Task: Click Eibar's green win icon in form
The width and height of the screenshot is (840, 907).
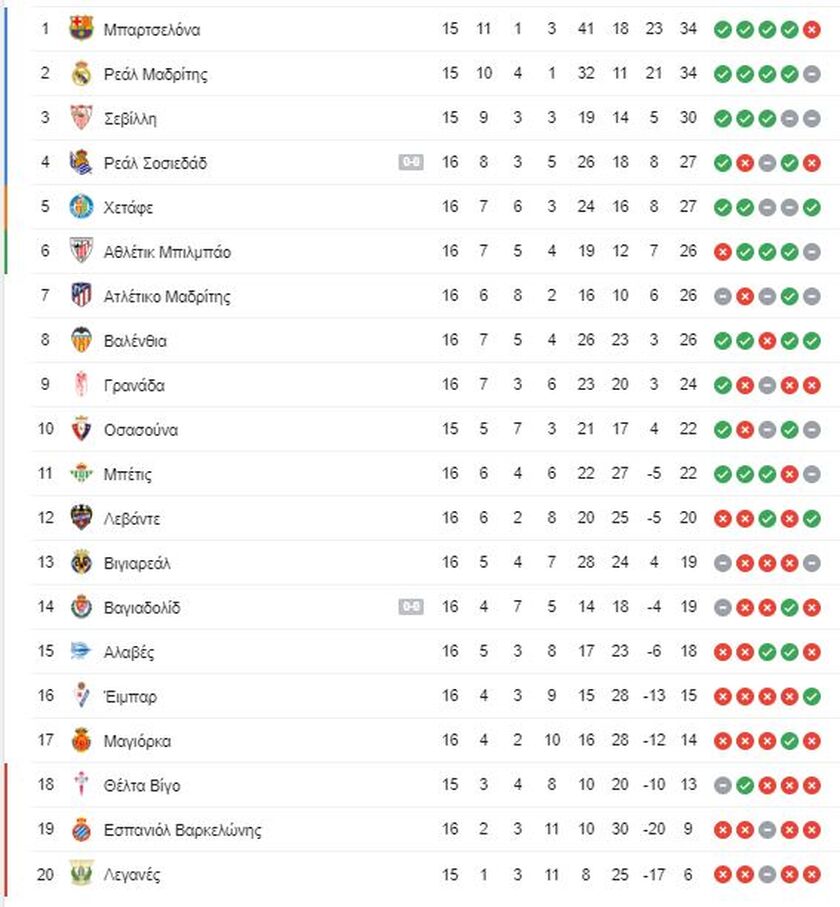Action: [812, 696]
